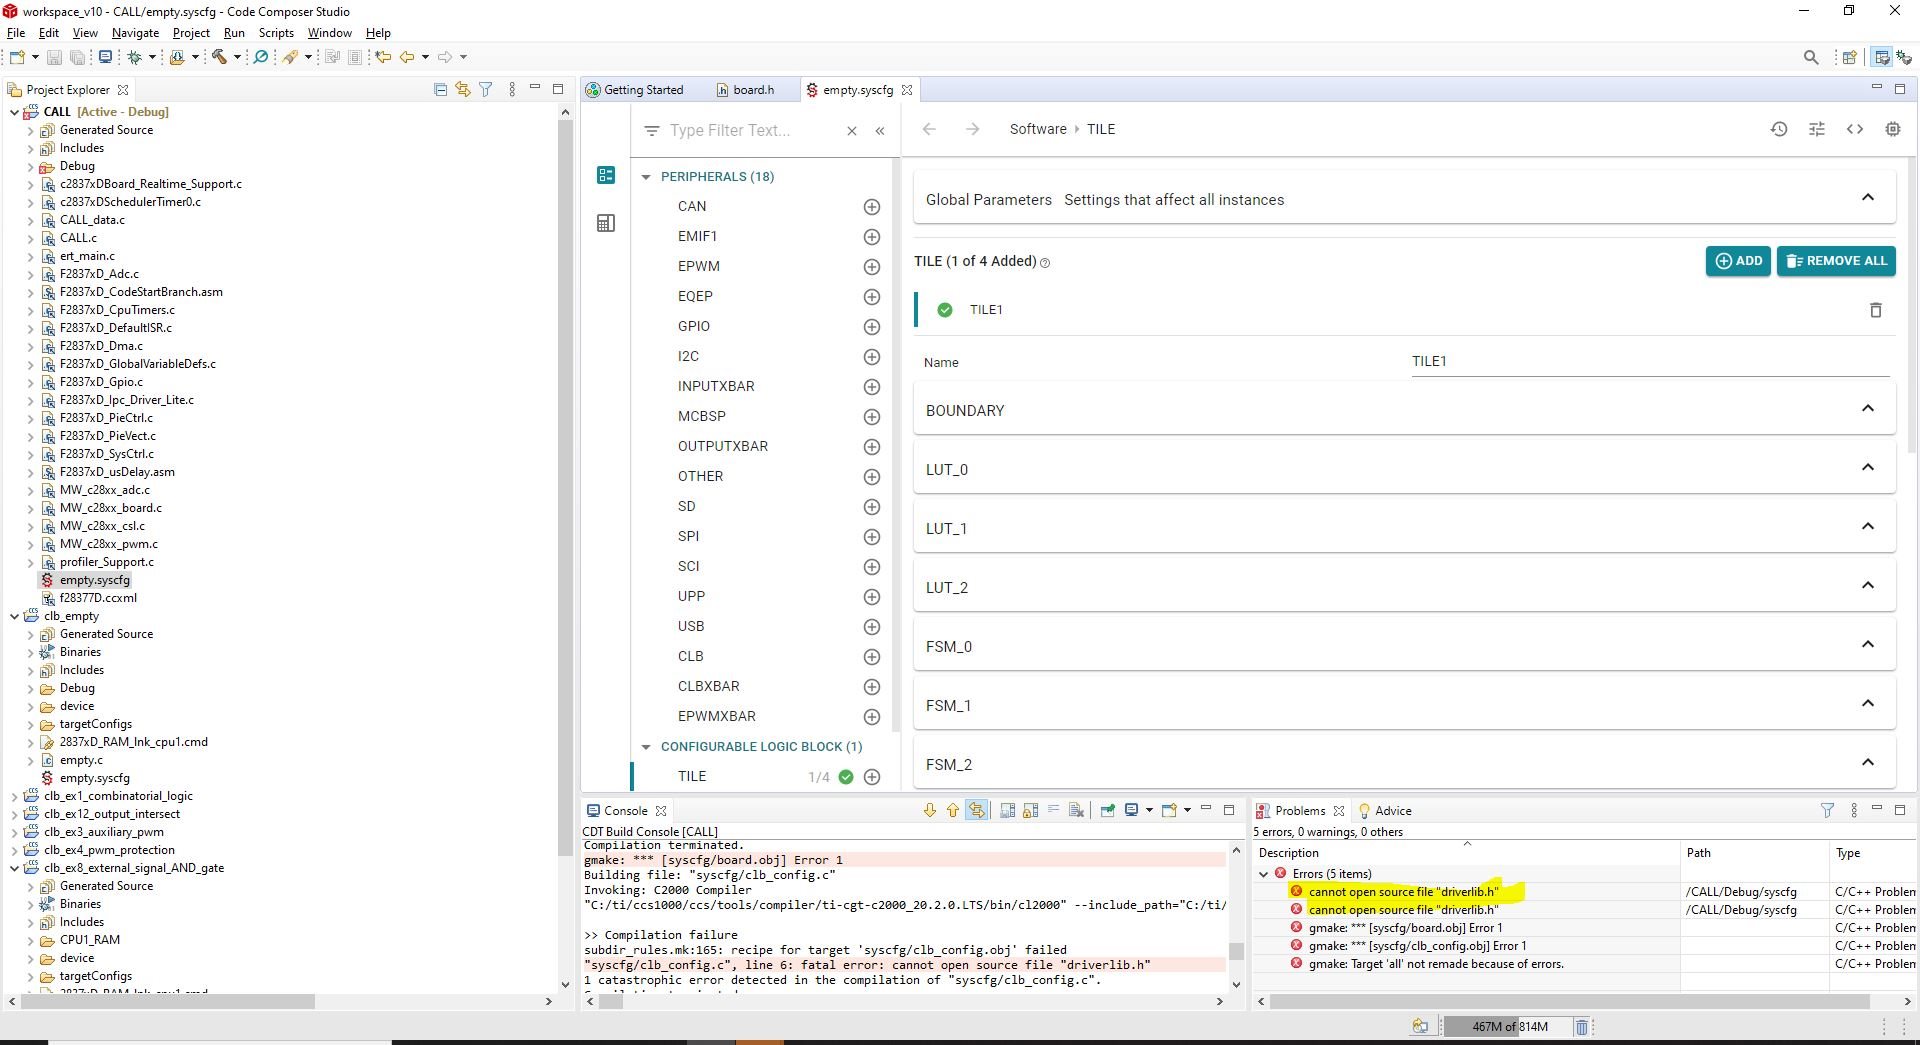The image size is (1920, 1045).
Task: Open the Scripts menu
Action: (x=276, y=33)
